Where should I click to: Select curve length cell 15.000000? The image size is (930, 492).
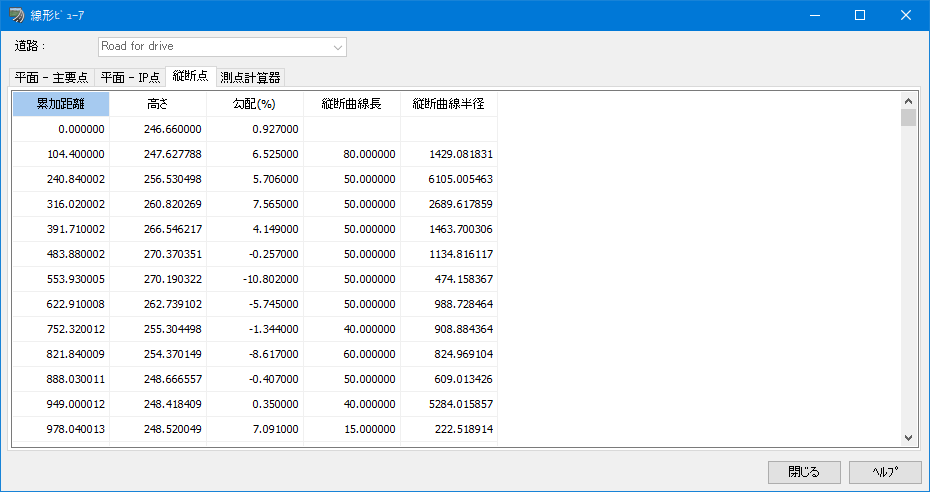[x=352, y=429]
